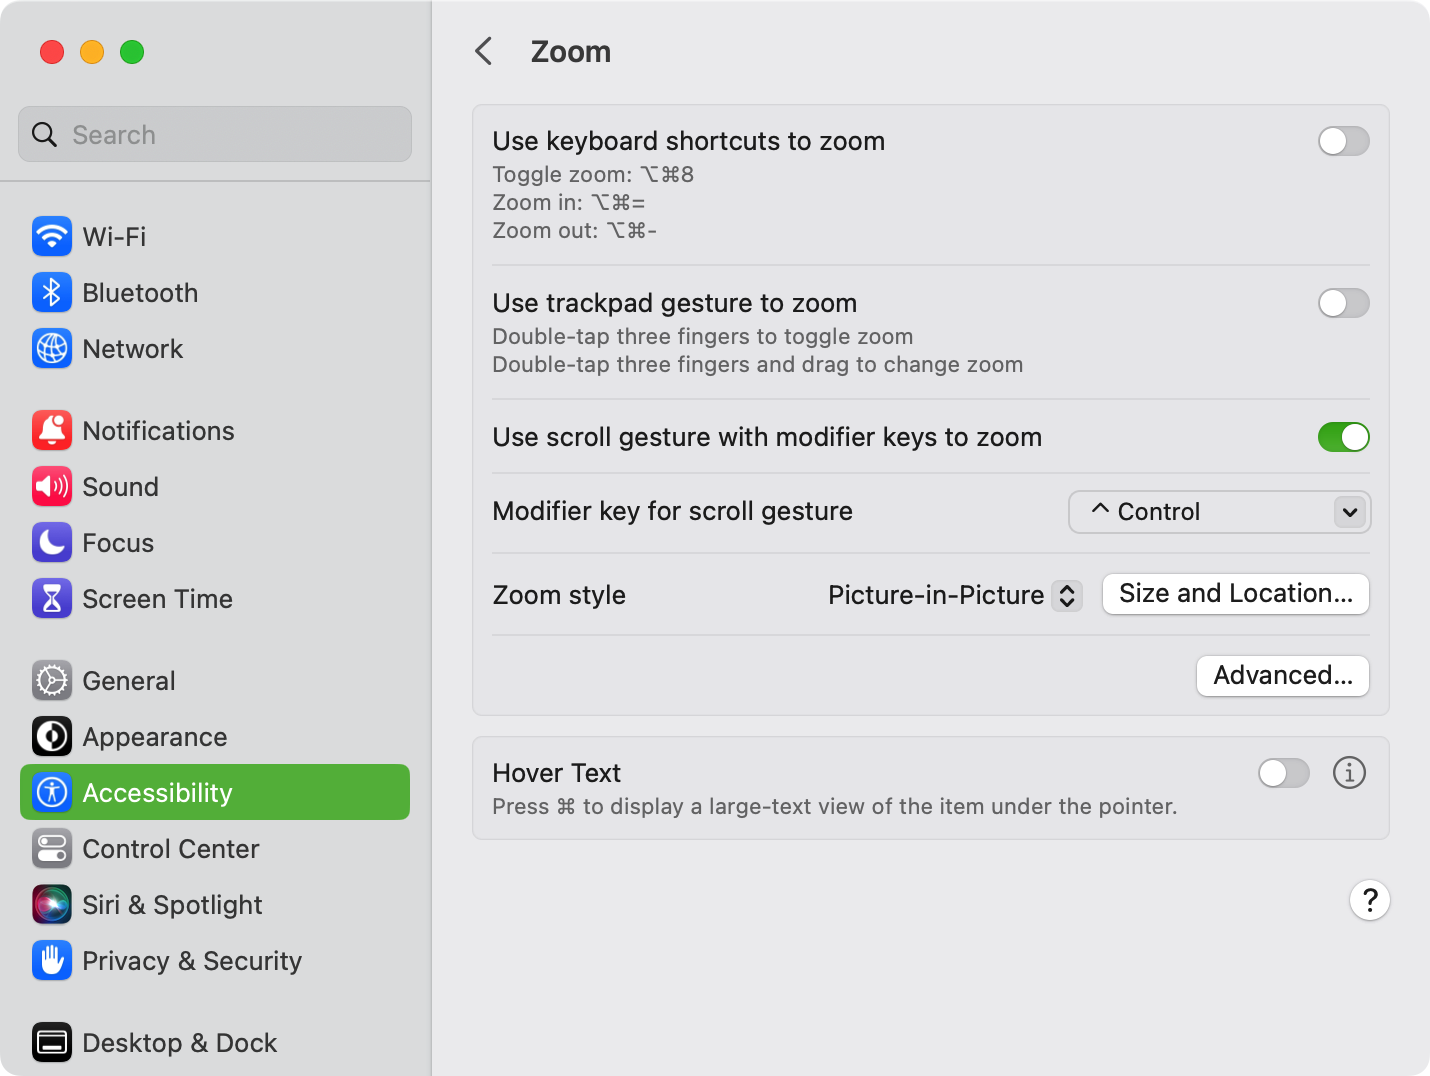Go back with the chevron arrow
The height and width of the screenshot is (1076, 1430).
point(484,51)
